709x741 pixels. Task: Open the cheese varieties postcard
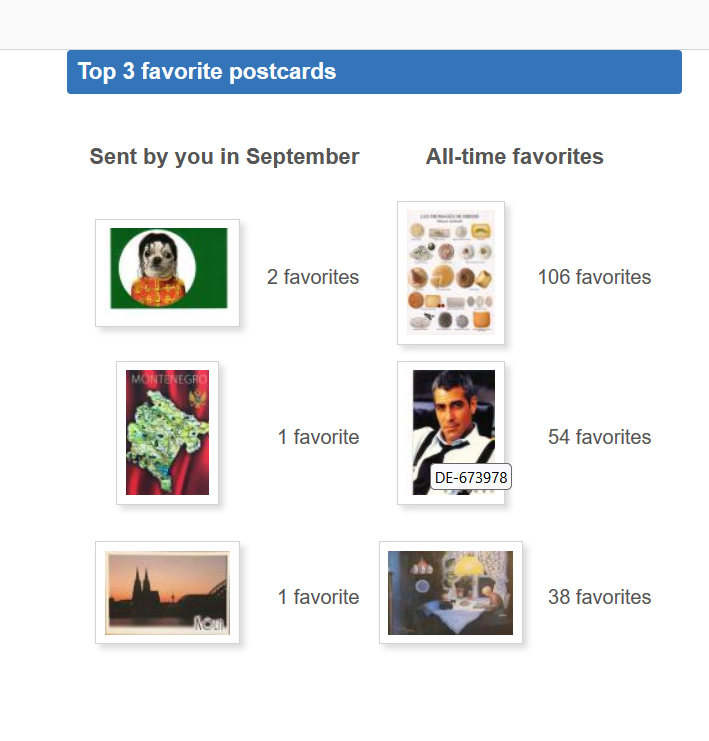450,272
